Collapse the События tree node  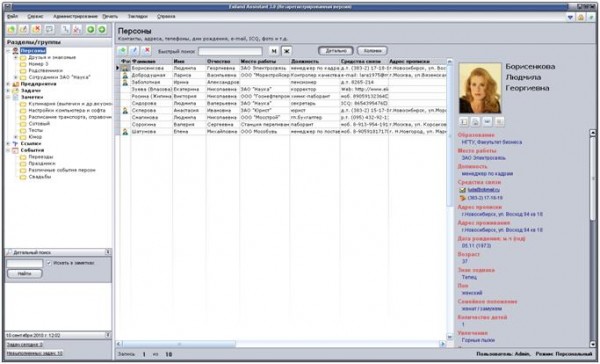tap(8, 150)
